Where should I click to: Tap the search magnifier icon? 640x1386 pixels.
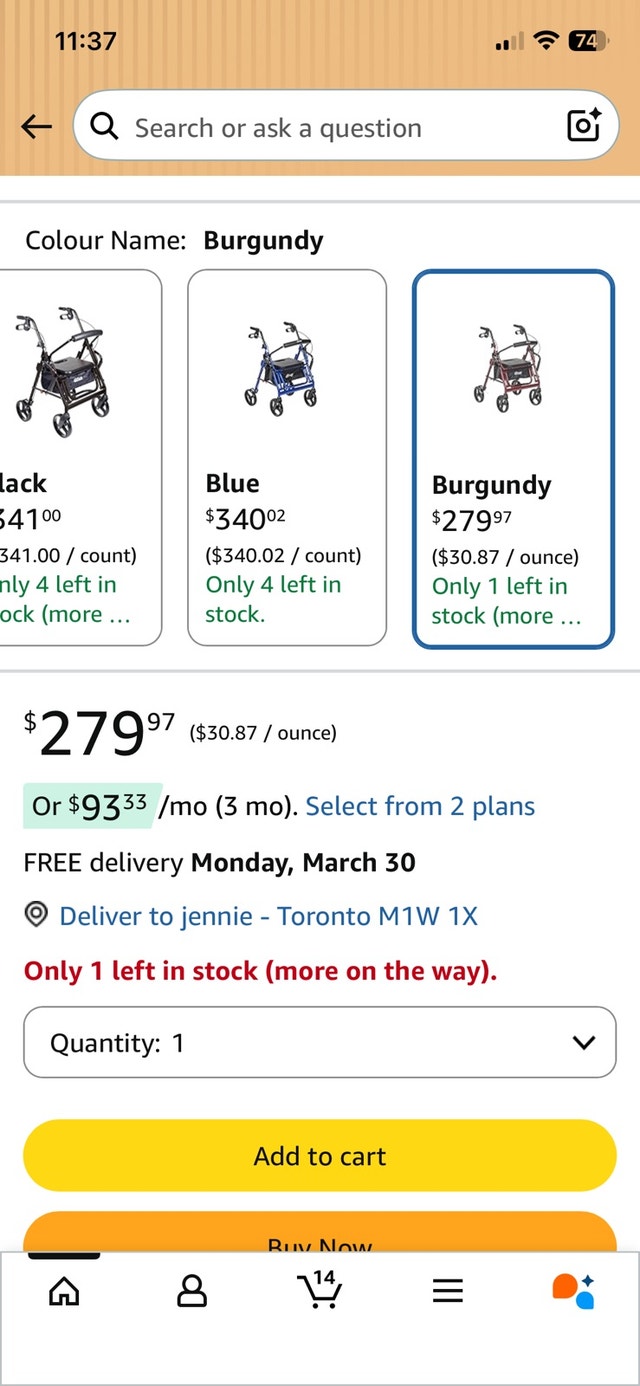[104, 127]
